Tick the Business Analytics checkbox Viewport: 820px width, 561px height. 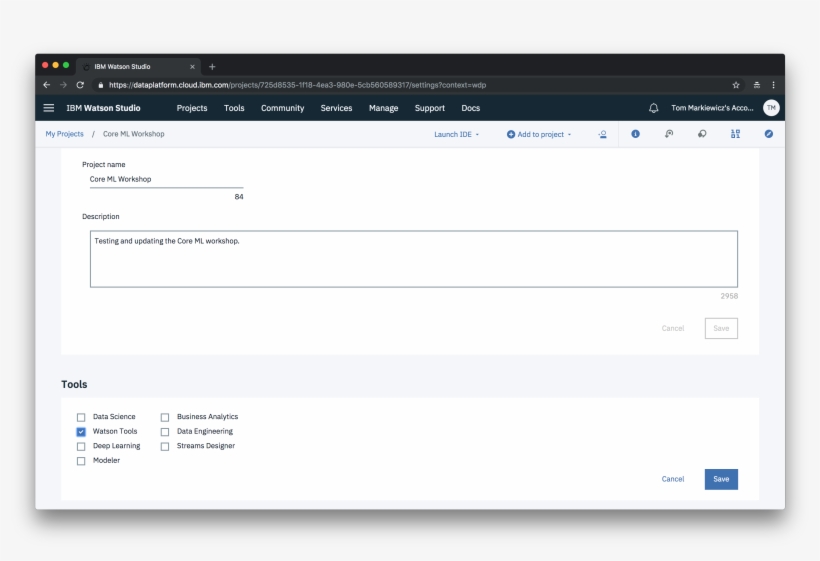point(165,417)
